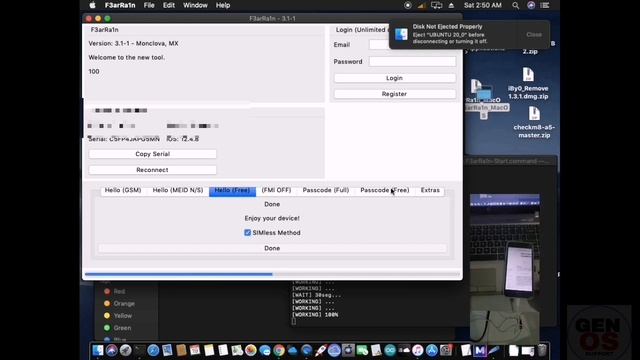Close the Disk Not Ejected notification

coord(534,35)
